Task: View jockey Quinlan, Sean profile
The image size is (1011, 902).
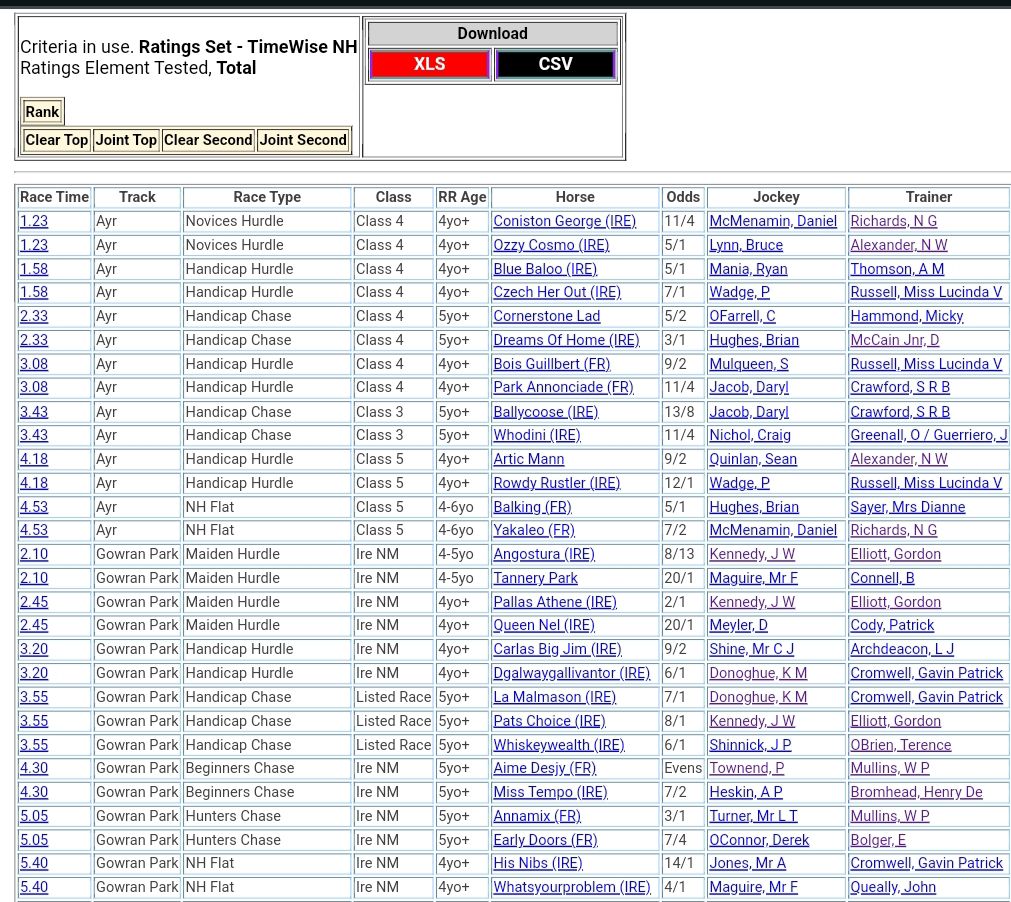Action: coord(752,459)
